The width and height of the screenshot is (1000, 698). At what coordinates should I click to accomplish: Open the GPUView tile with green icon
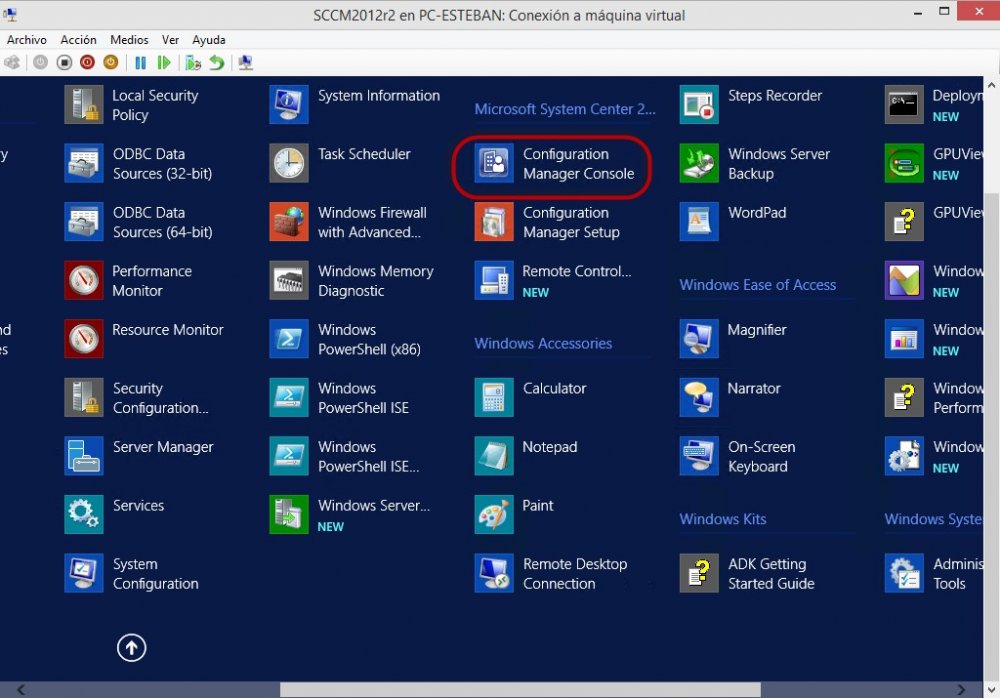click(x=934, y=163)
